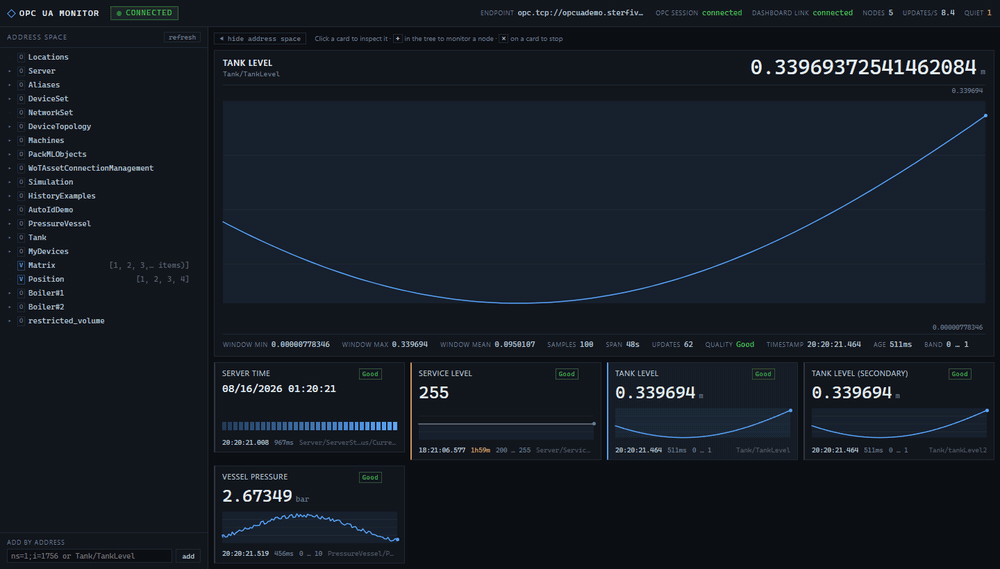Click the small Tank Level card sparkline

tap(703, 424)
